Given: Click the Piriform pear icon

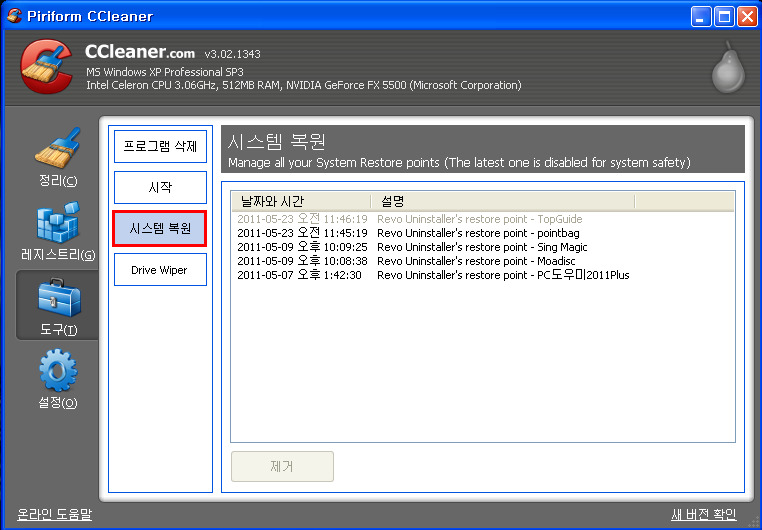Looking at the screenshot, I should coord(728,68).
